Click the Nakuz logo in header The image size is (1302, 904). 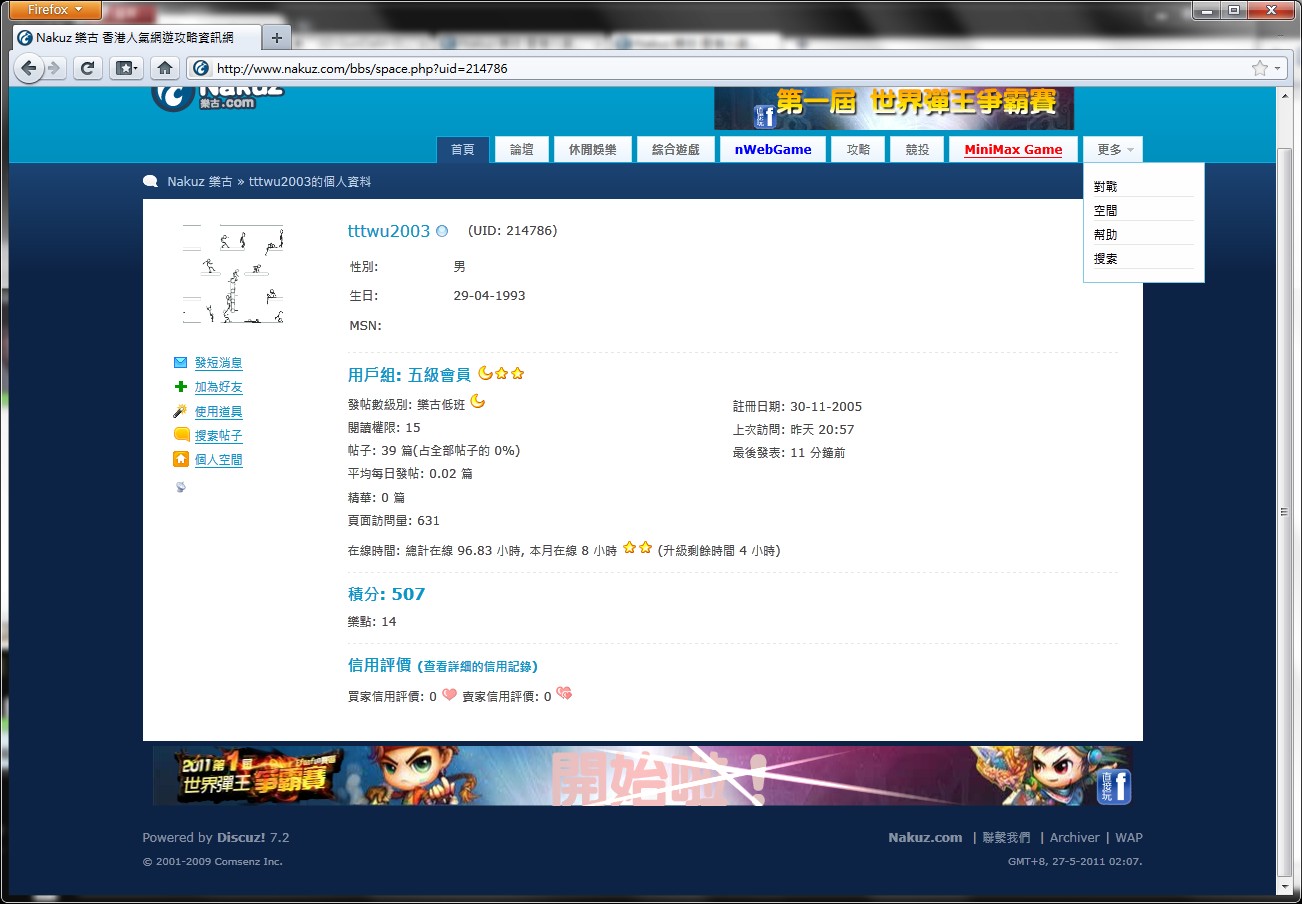[218, 96]
